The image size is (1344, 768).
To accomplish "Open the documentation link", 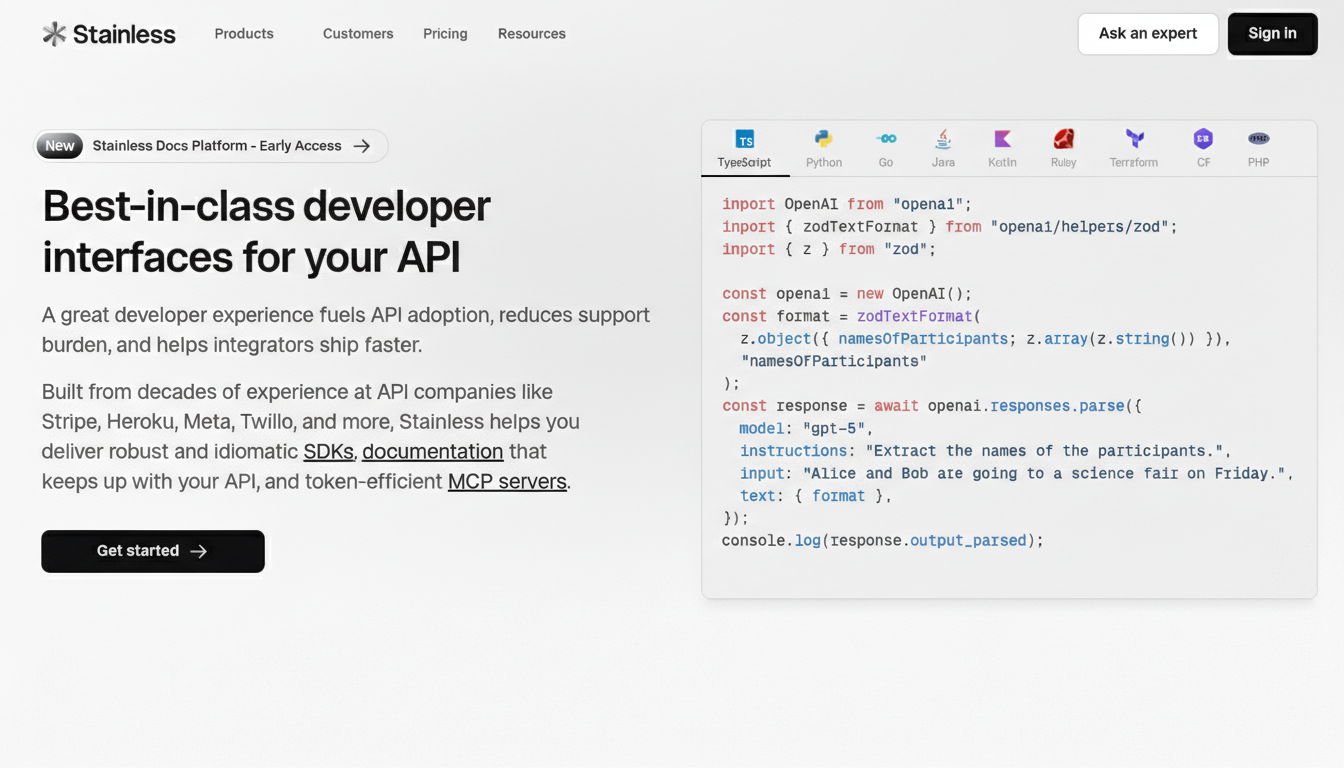I will point(432,451).
